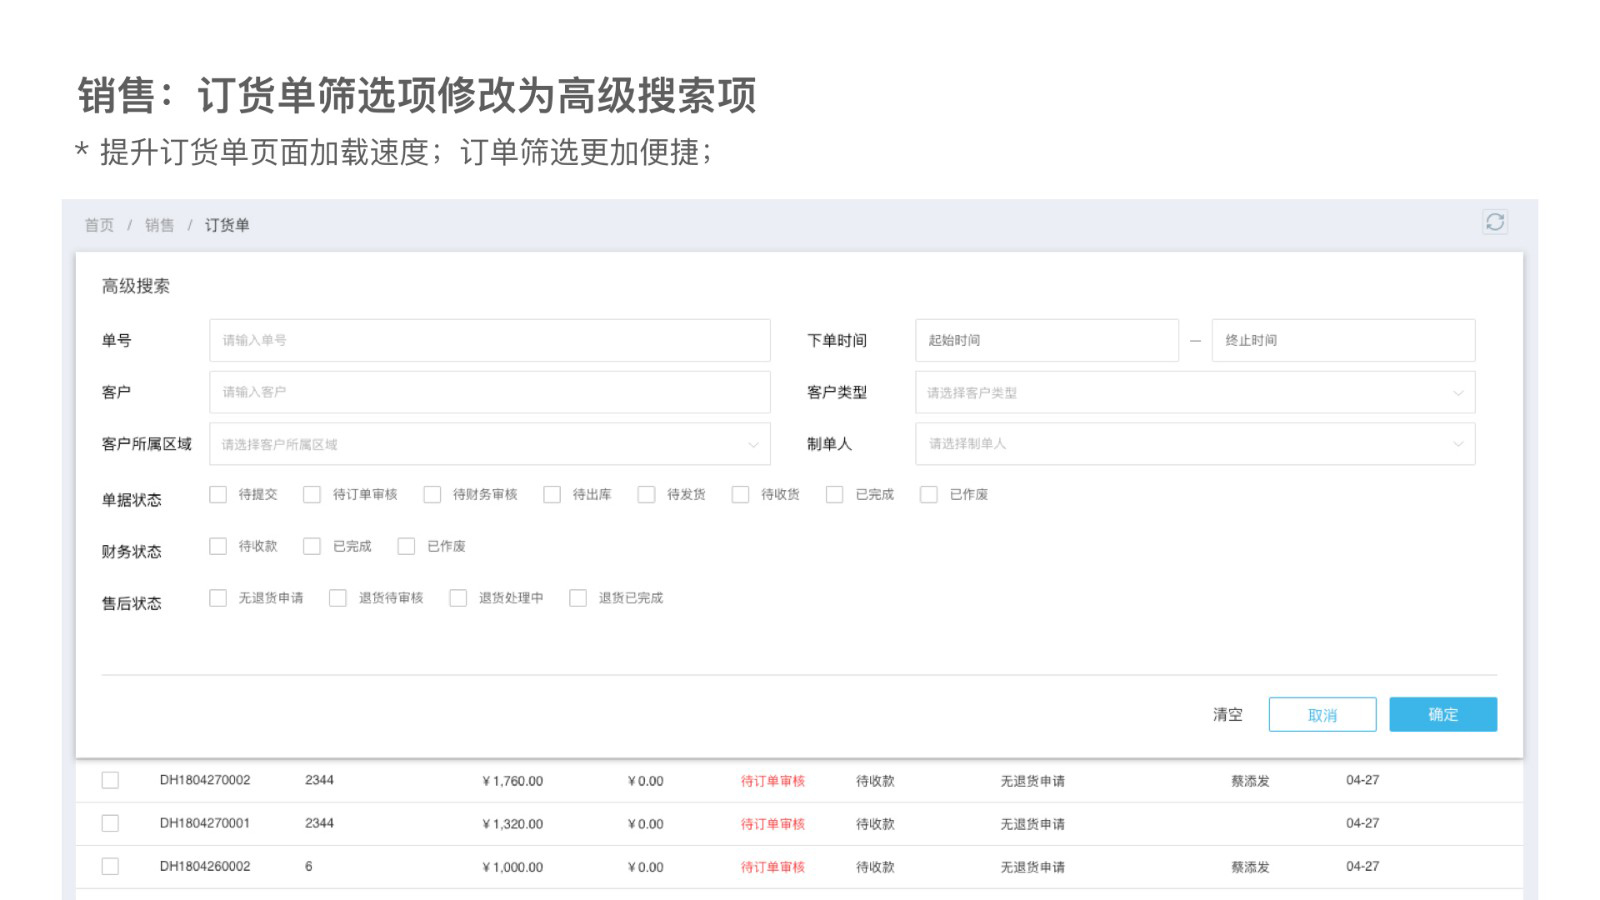
Task: Navigate to 销售 breadcrumb link
Action: coord(159,225)
